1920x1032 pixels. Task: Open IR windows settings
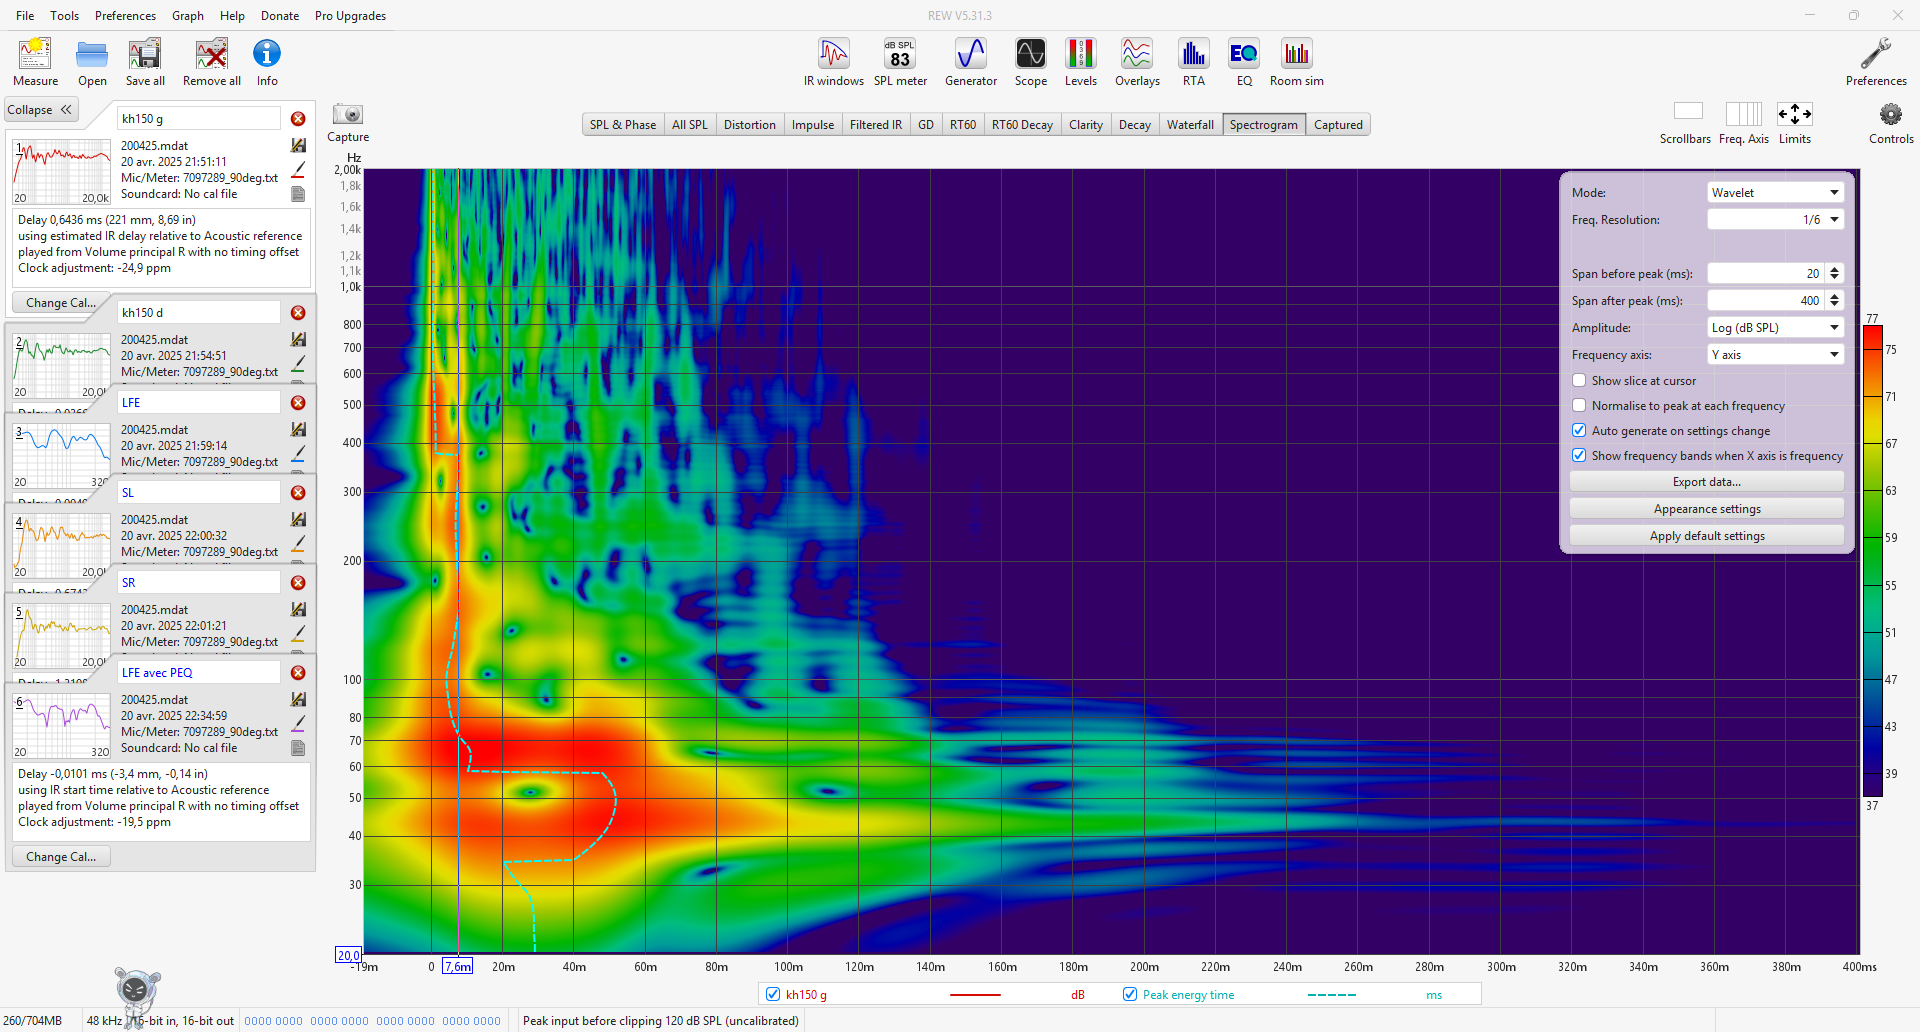pos(834,62)
